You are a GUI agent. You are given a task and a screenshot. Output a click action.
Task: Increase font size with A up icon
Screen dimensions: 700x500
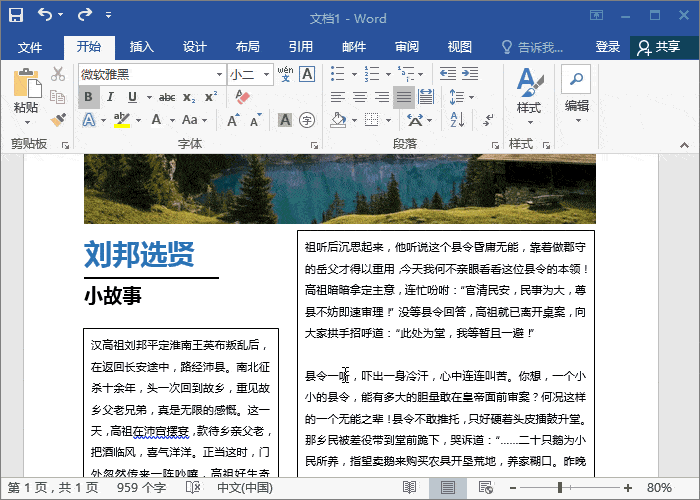pos(233,120)
